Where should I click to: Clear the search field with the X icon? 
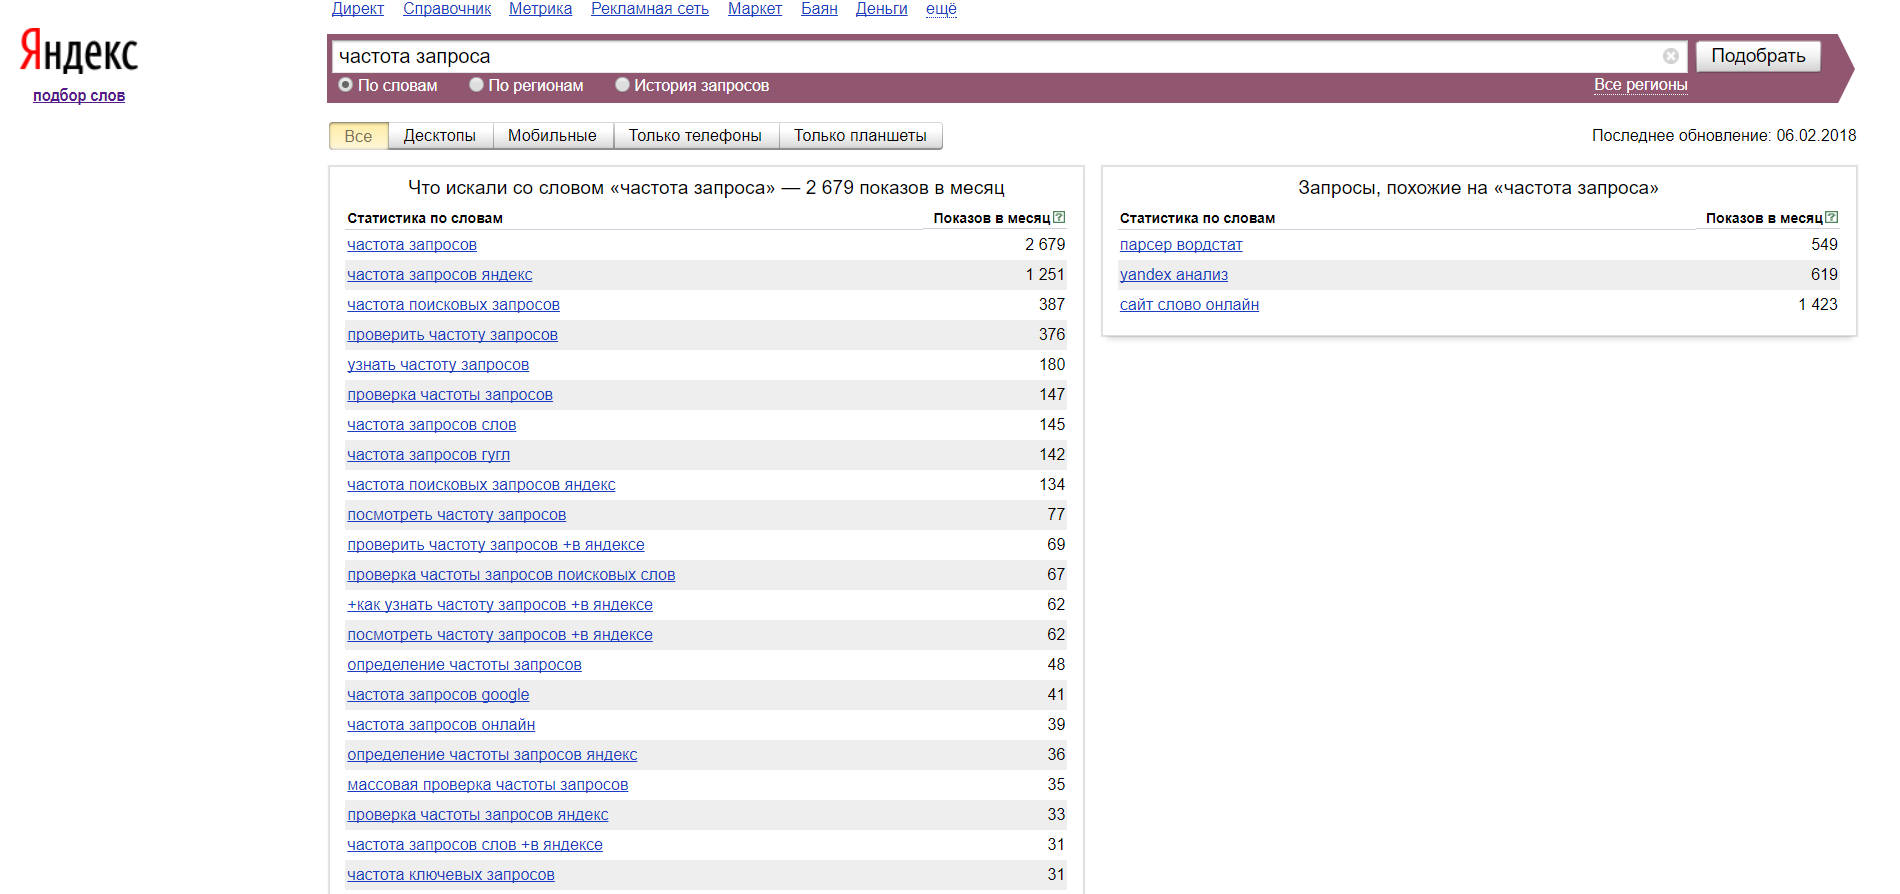(1671, 56)
